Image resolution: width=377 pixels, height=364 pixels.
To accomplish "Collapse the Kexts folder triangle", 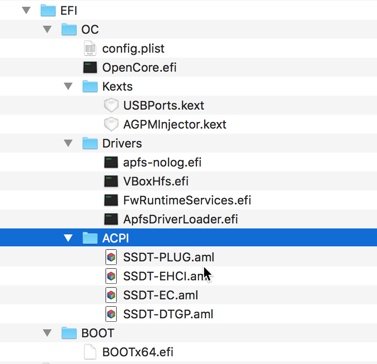I will tap(68, 86).
